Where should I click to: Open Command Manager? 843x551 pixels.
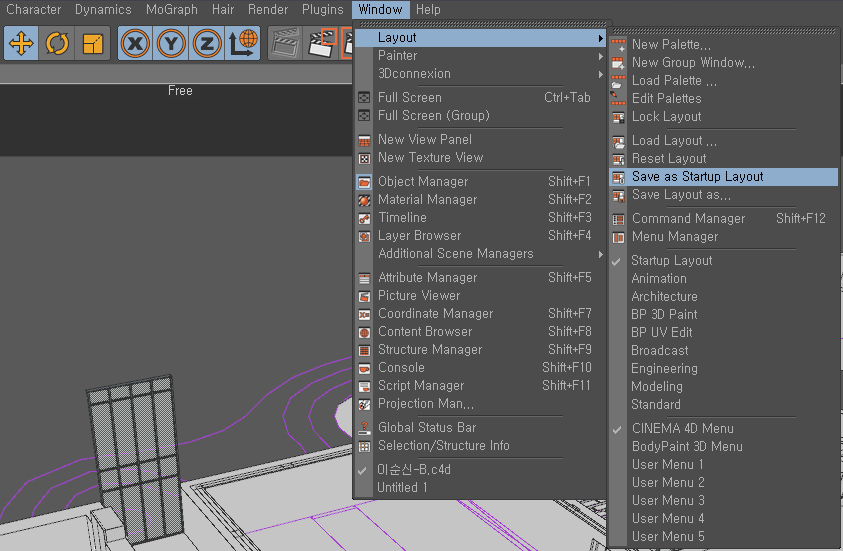point(724,219)
